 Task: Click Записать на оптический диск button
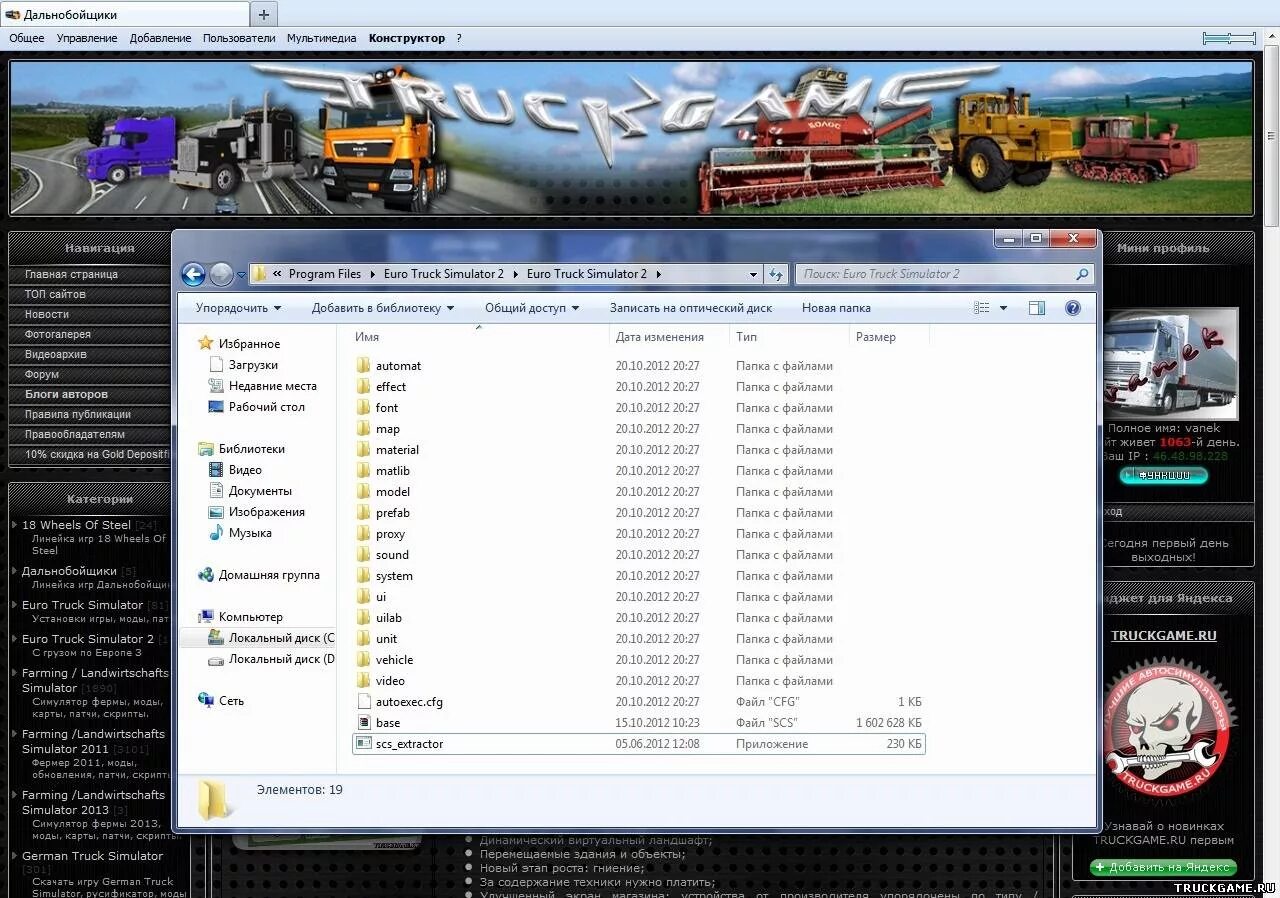point(691,308)
